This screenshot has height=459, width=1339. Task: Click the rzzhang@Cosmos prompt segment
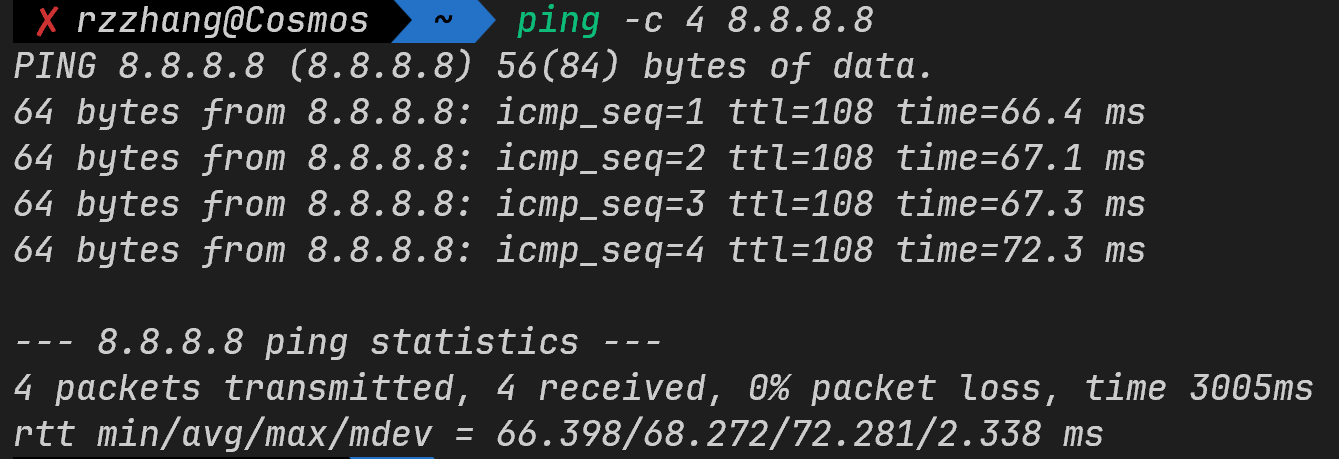tap(222, 20)
